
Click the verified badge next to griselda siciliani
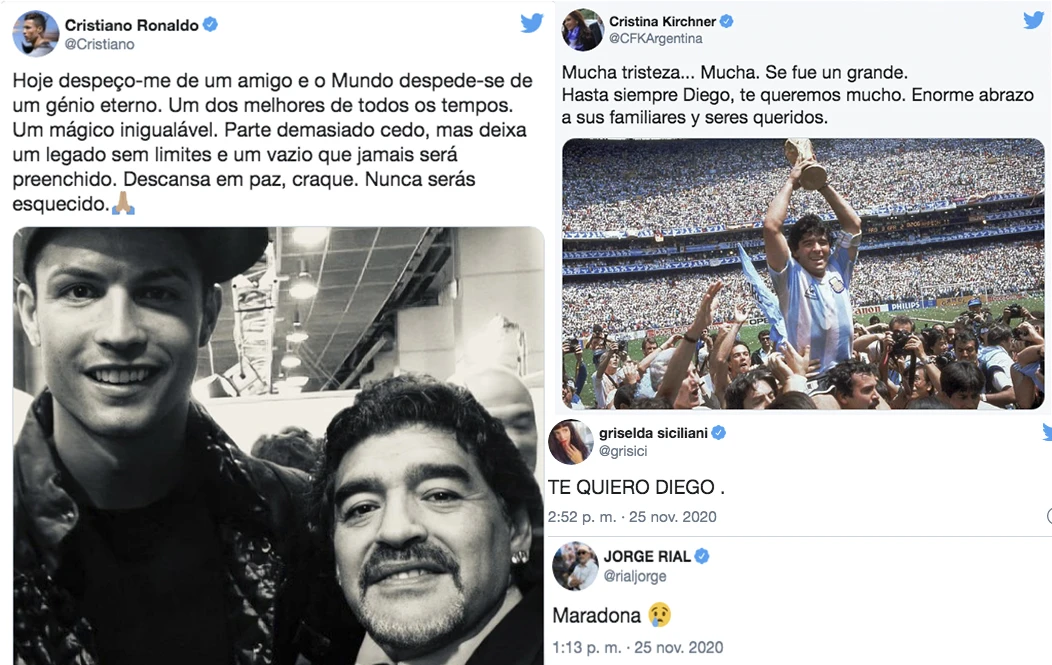[719, 433]
